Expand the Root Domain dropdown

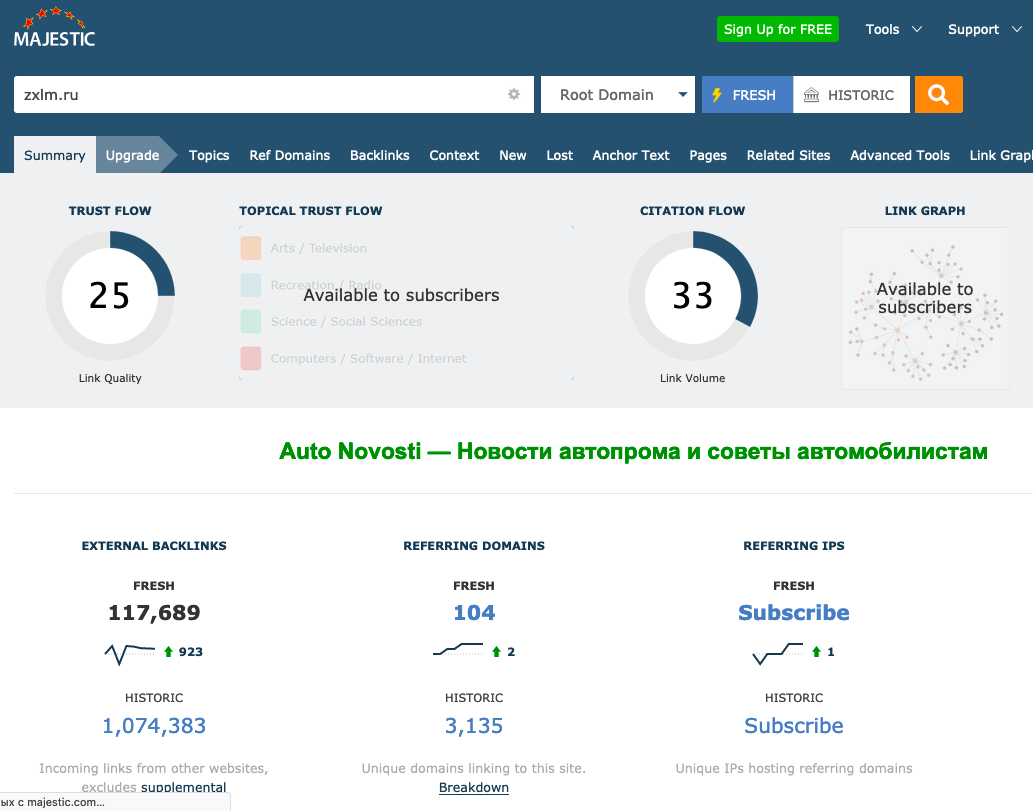[x=617, y=95]
